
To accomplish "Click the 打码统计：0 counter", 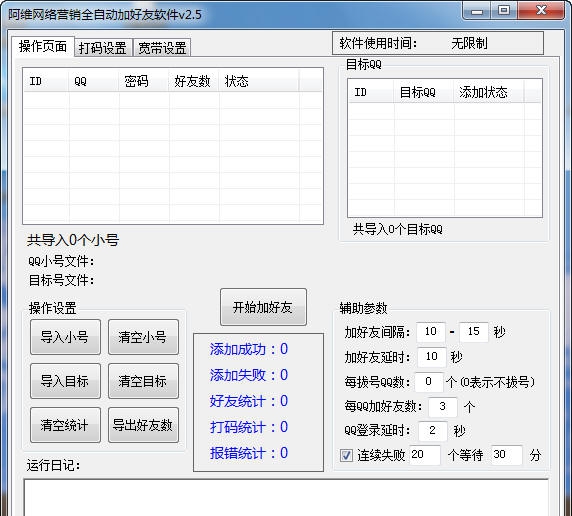I will [x=249, y=427].
